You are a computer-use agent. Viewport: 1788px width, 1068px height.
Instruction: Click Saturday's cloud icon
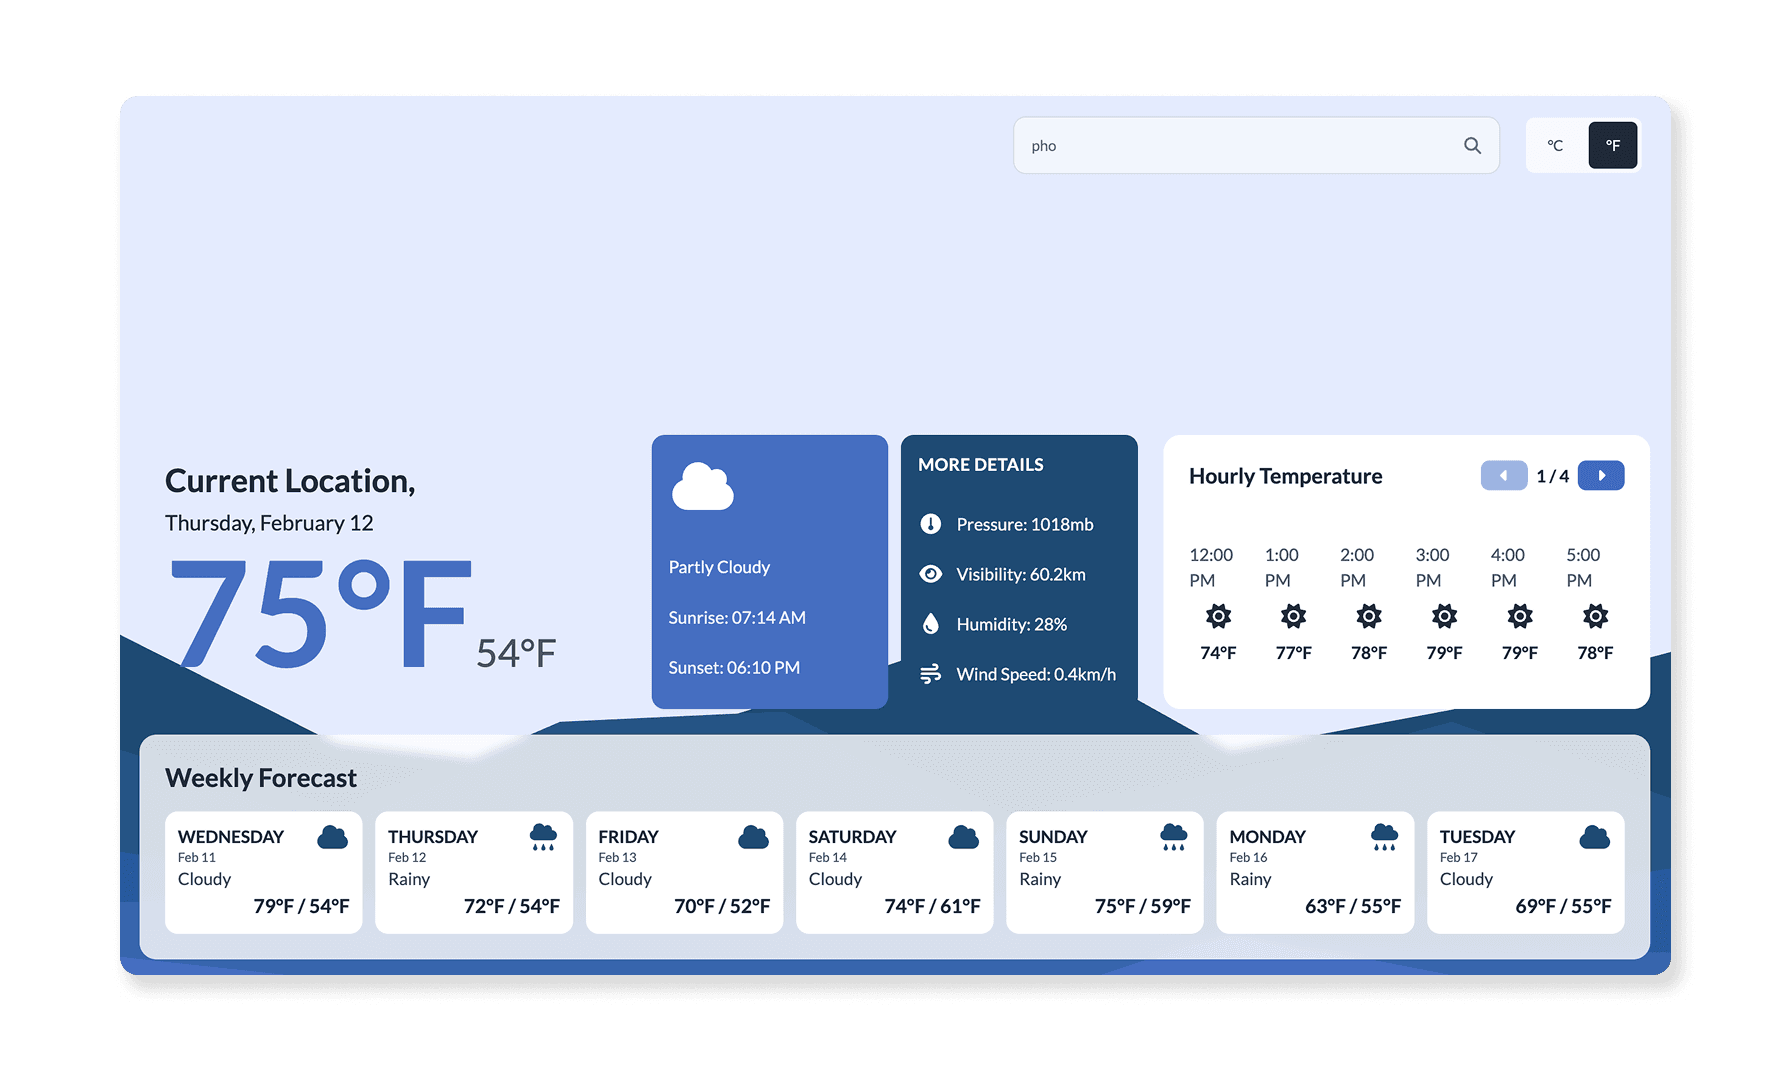[964, 837]
